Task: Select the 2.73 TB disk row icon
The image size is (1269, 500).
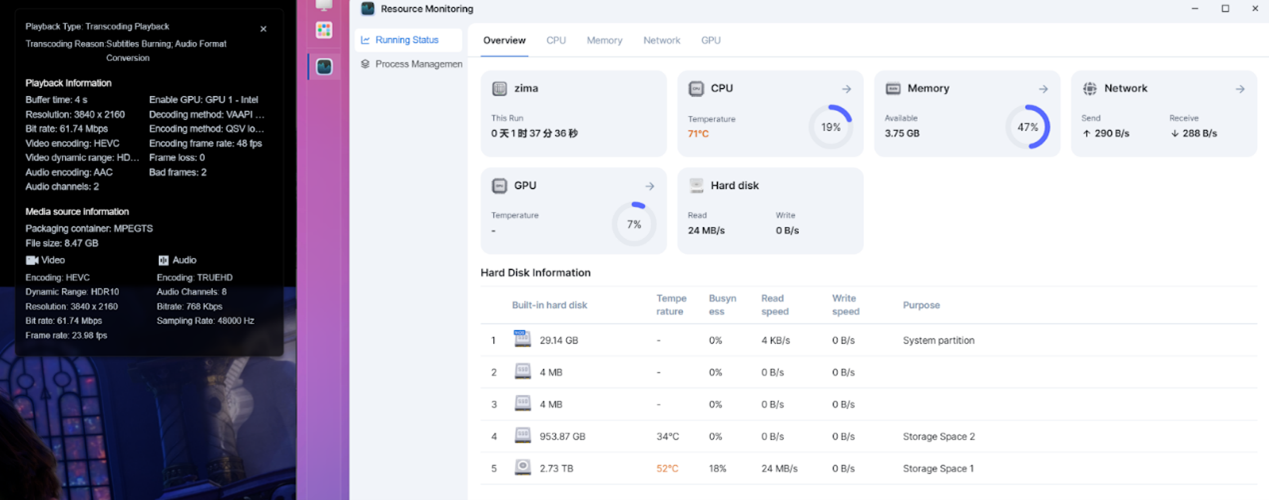Action: 522,468
